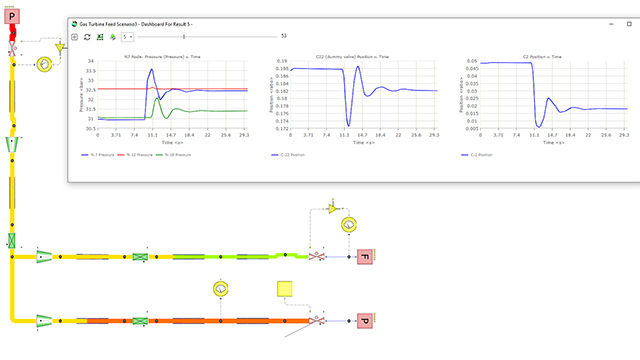This screenshot has width=640, height=360.
Task: Click the C:22 Position legend entry
Action: click(288, 155)
